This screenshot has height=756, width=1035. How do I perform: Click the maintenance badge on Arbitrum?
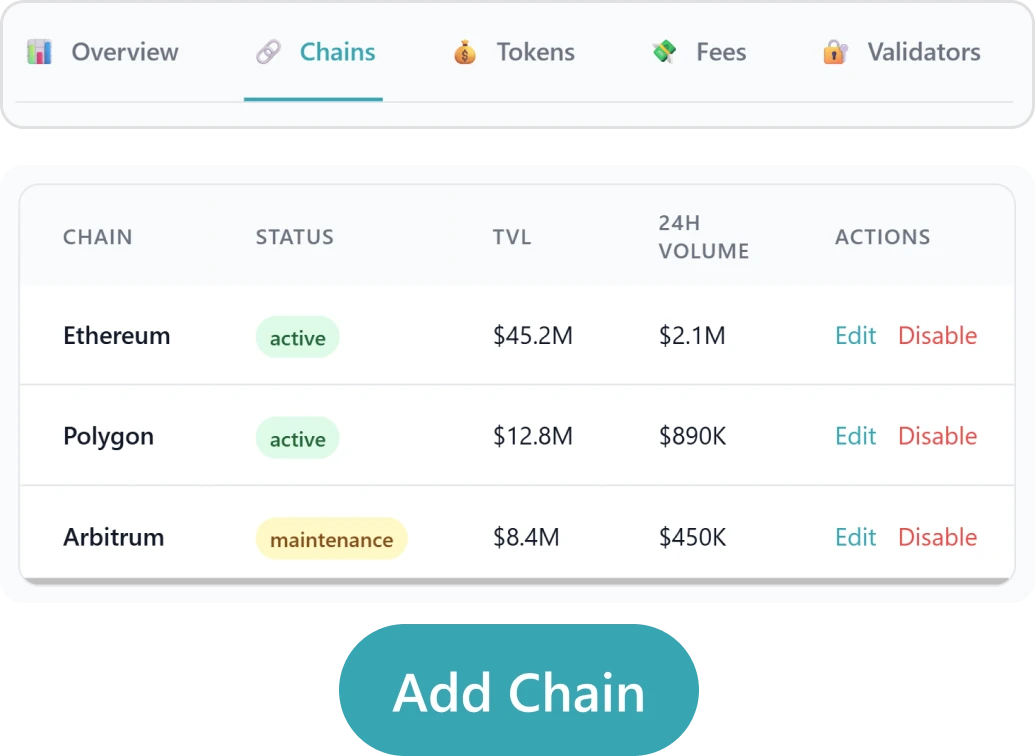(x=331, y=539)
